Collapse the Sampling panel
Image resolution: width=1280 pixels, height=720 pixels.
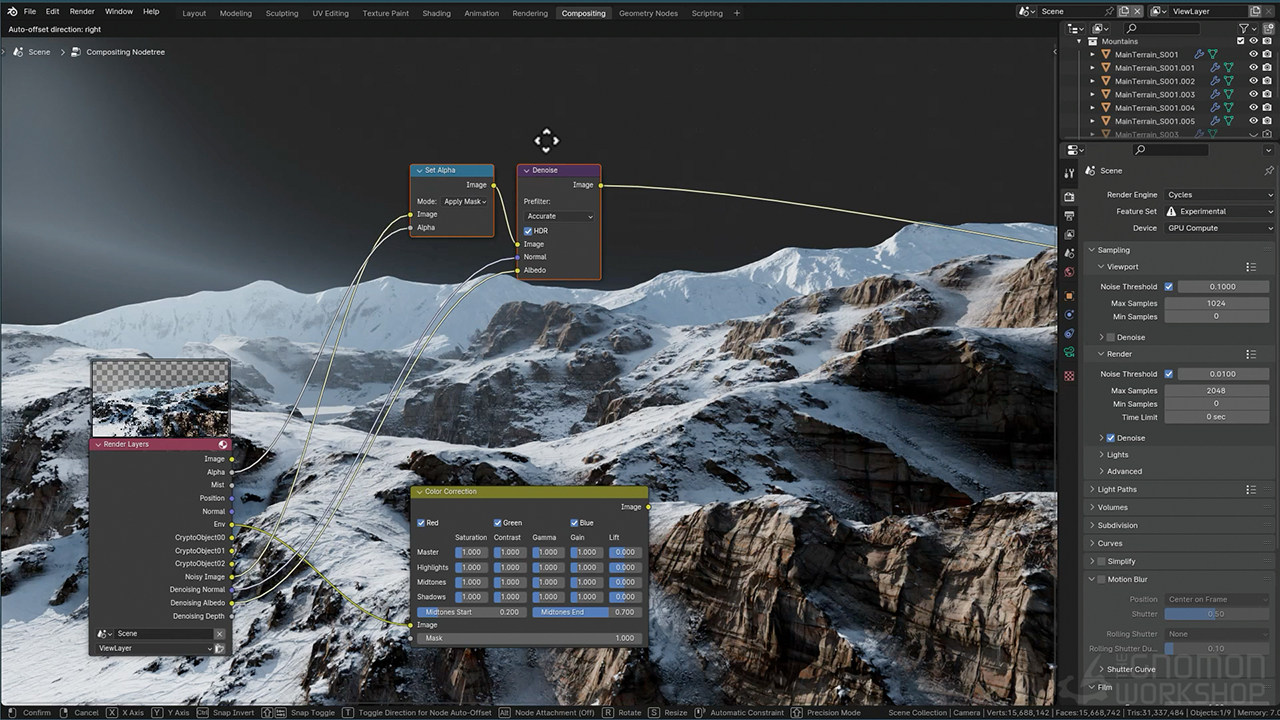1092,250
